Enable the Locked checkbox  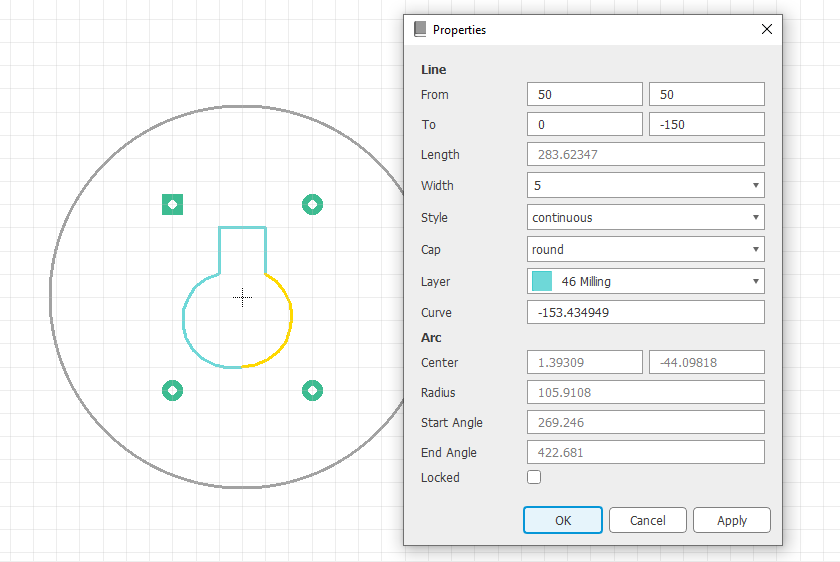click(534, 477)
